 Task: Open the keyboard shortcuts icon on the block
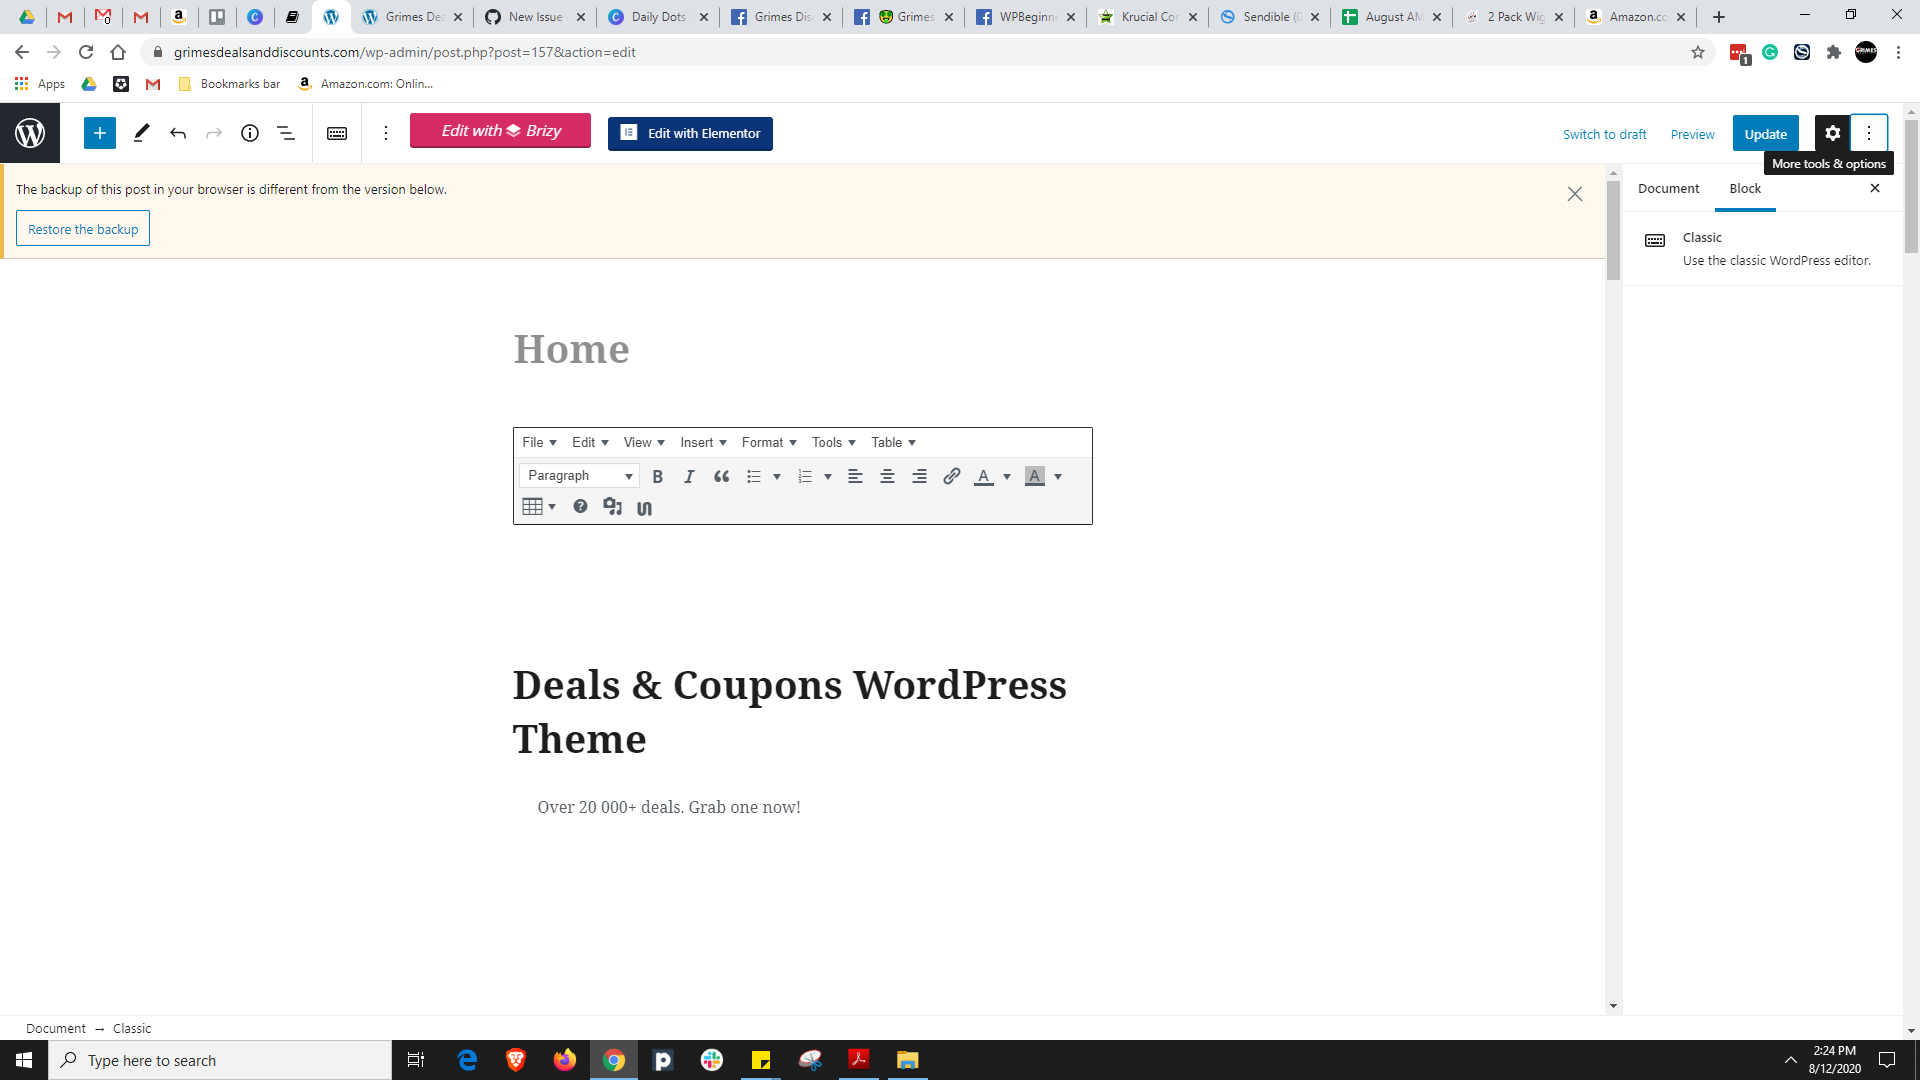click(x=337, y=133)
